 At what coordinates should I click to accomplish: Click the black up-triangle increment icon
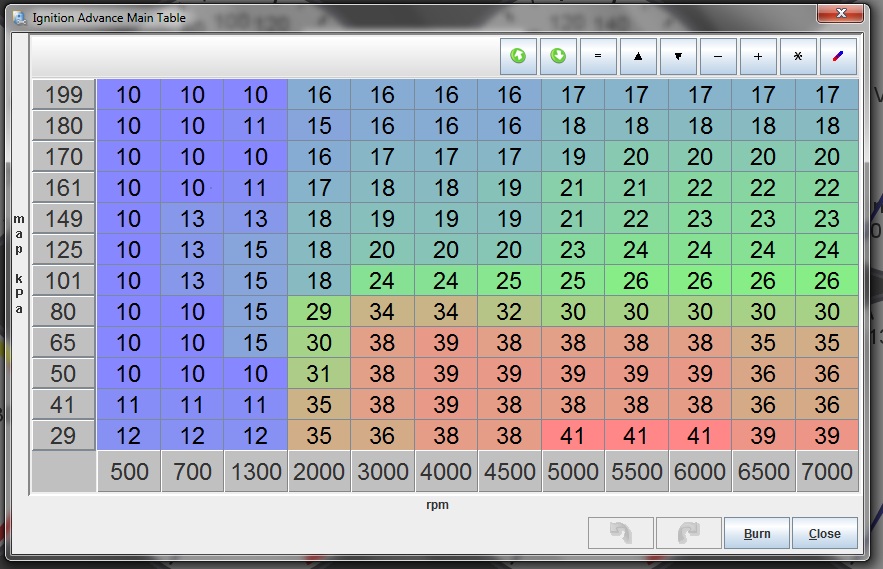tap(638, 56)
